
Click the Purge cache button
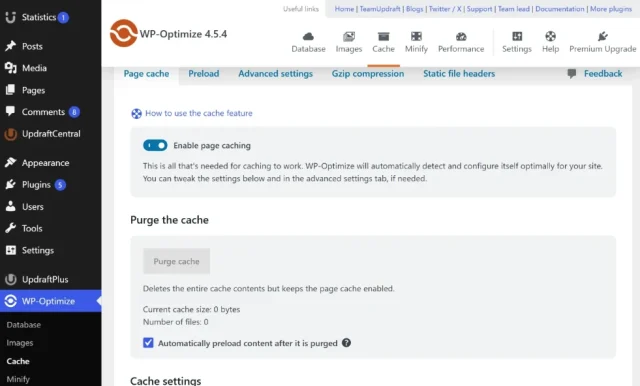(176, 261)
